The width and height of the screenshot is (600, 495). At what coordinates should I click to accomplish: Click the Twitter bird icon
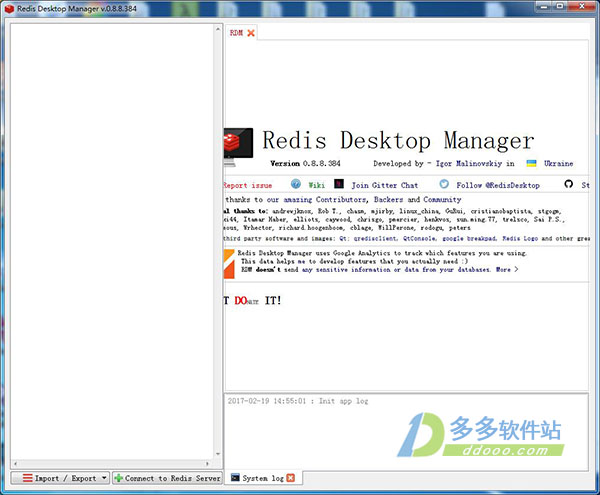444,184
